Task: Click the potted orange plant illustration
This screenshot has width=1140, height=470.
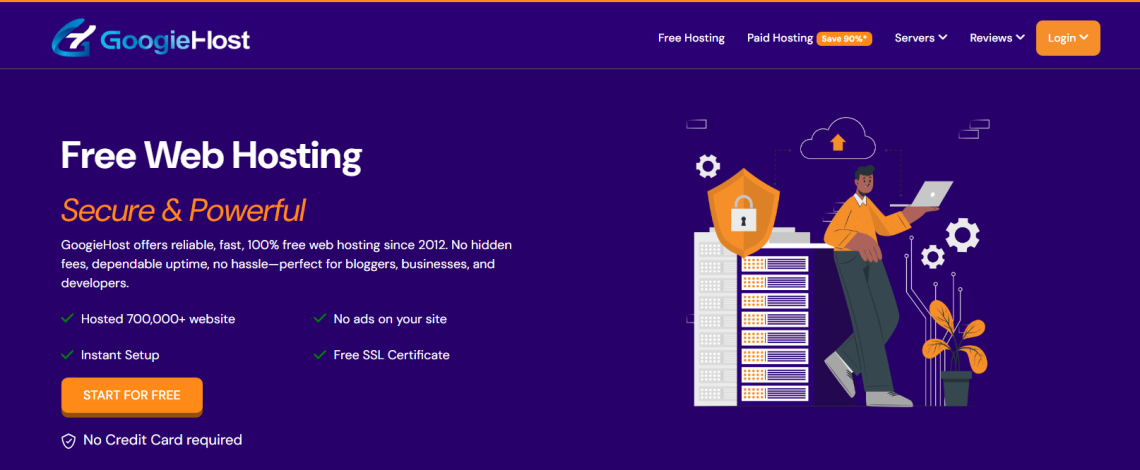Action: tap(953, 352)
